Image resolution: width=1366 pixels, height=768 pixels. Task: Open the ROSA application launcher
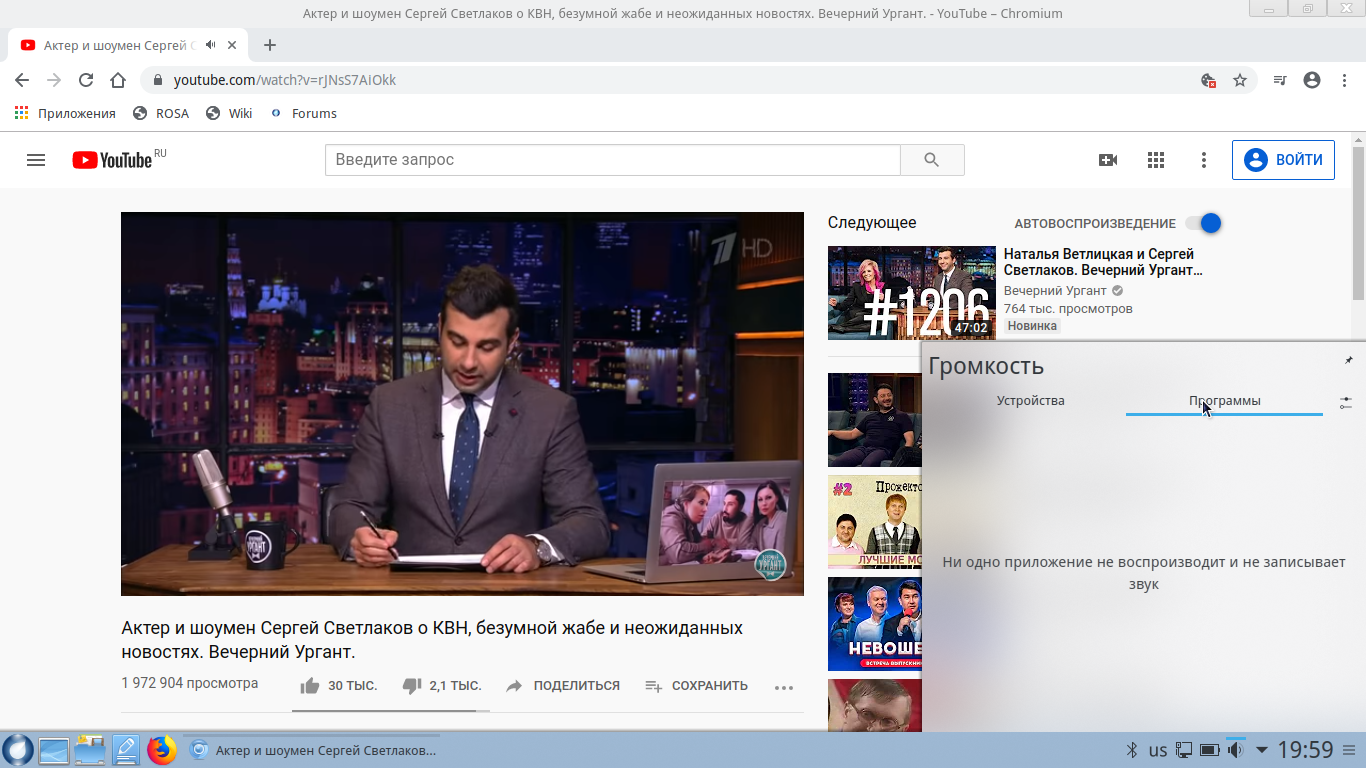coord(17,750)
